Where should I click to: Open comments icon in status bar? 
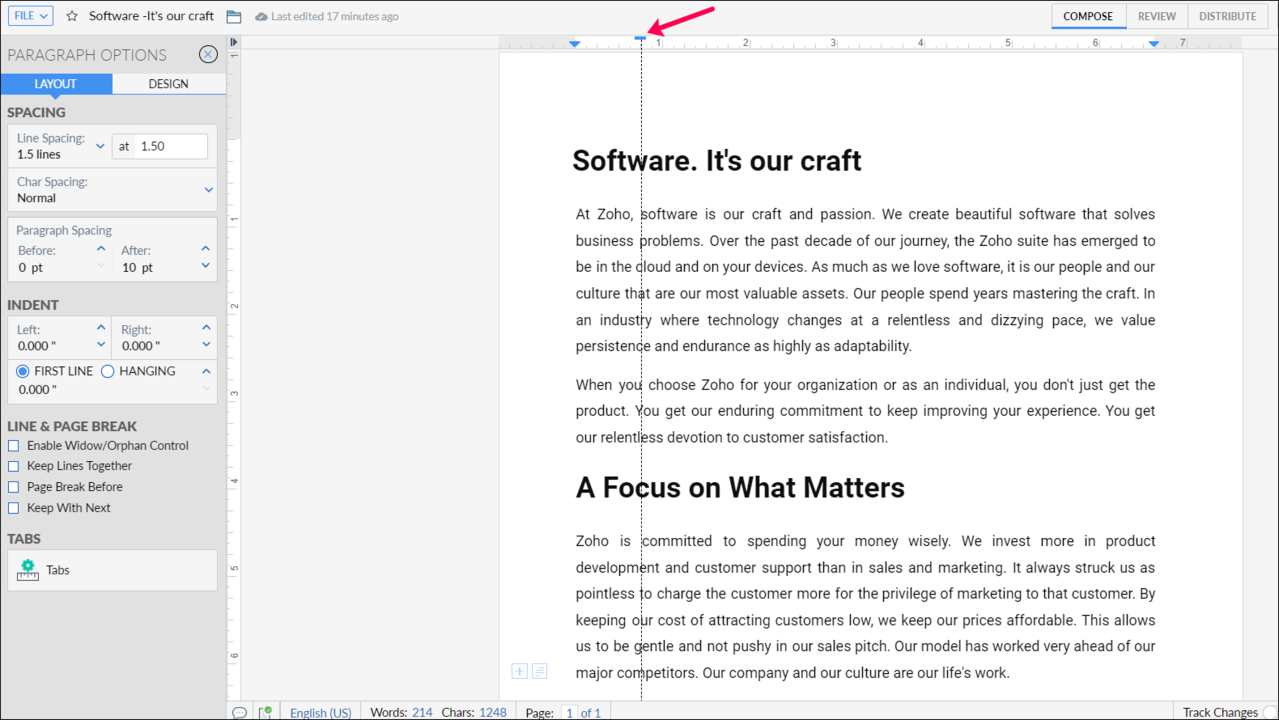(240, 712)
